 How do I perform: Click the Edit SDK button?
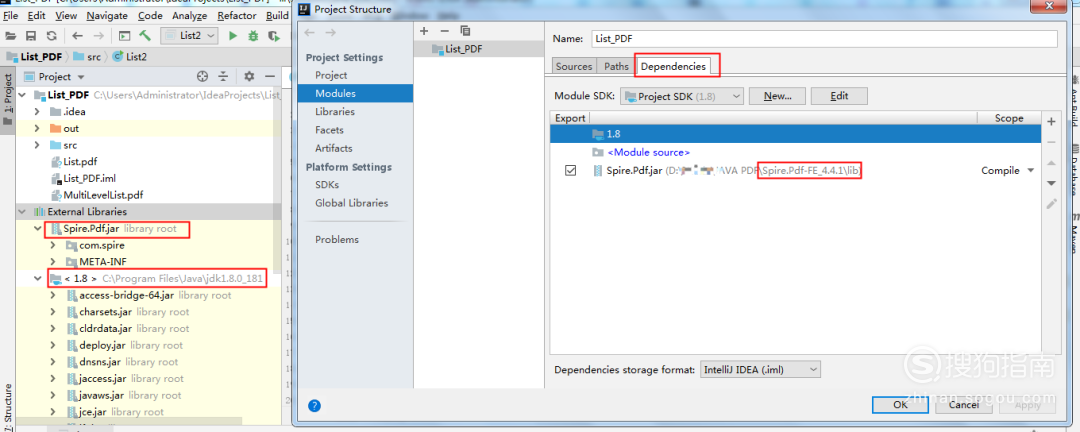point(839,96)
